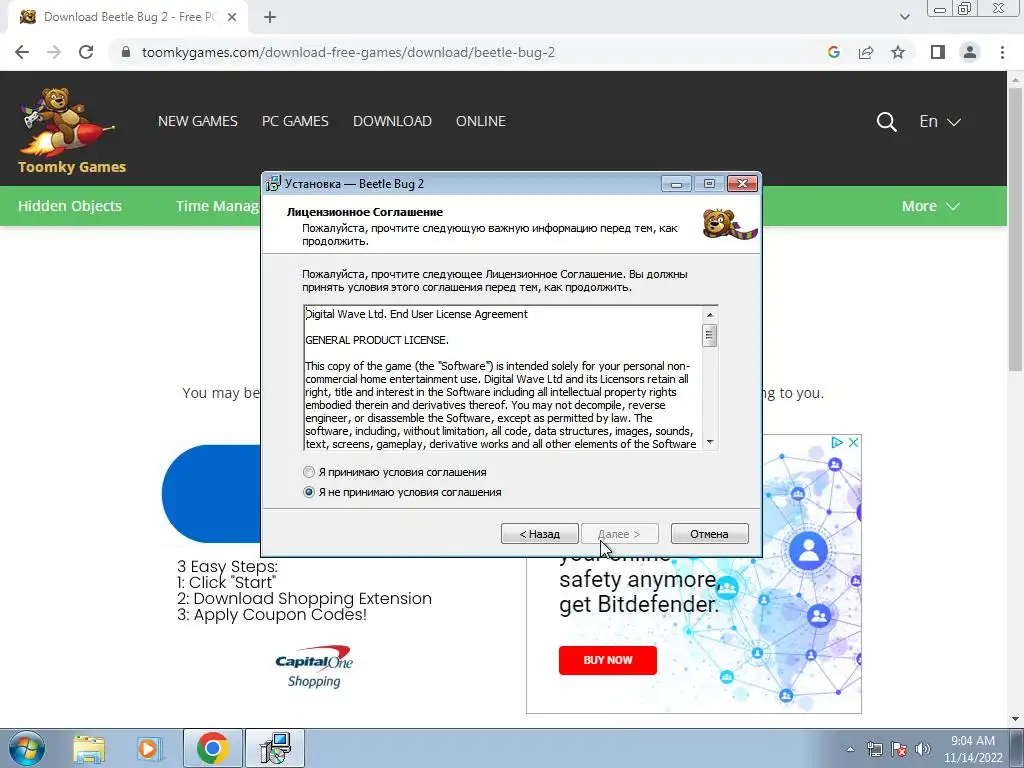Screen dimensions: 1024x768
Task: Open site search magnifier icon
Action: click(886, 121)
